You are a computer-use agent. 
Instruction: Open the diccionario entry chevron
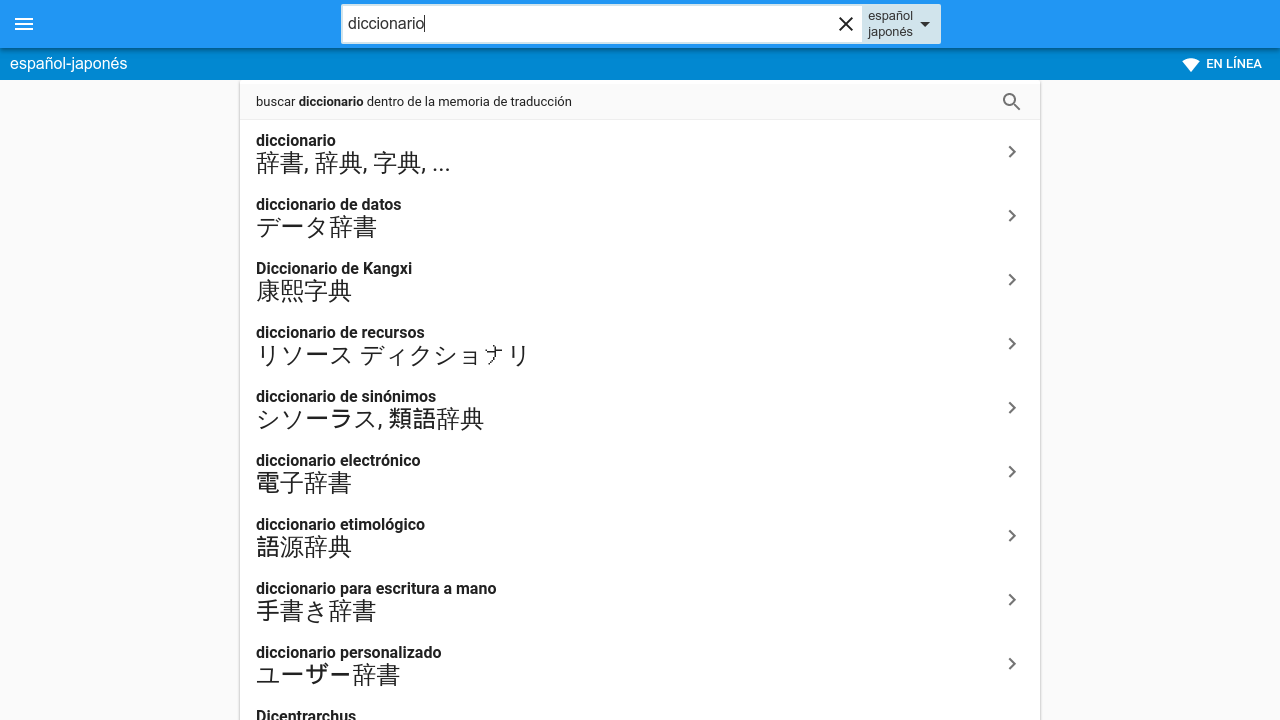click(x=1012, y=152)
